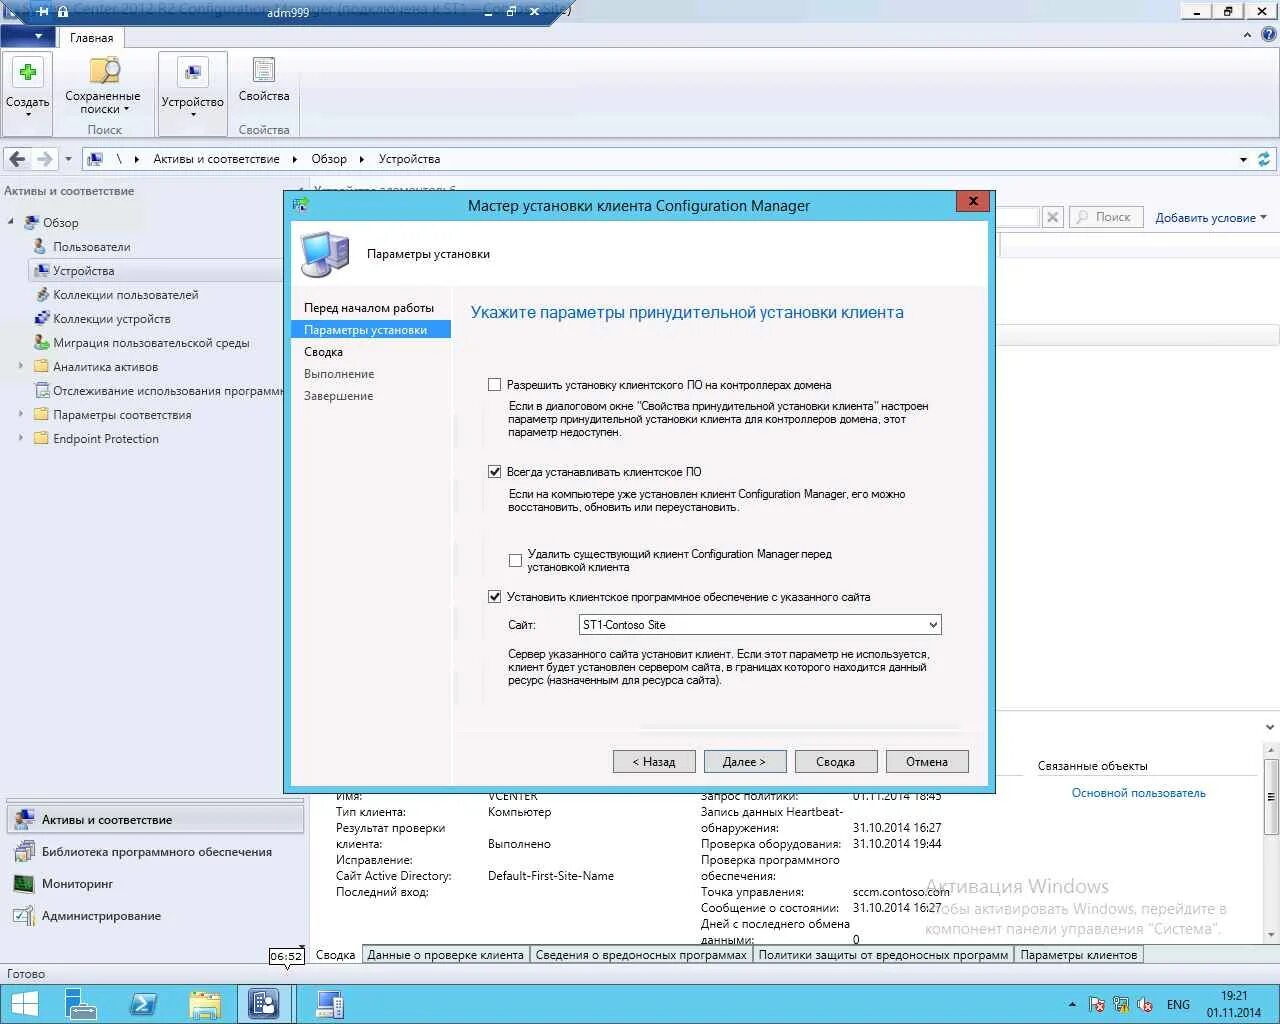Click the Device icon in ribbon

pos(192,73)
